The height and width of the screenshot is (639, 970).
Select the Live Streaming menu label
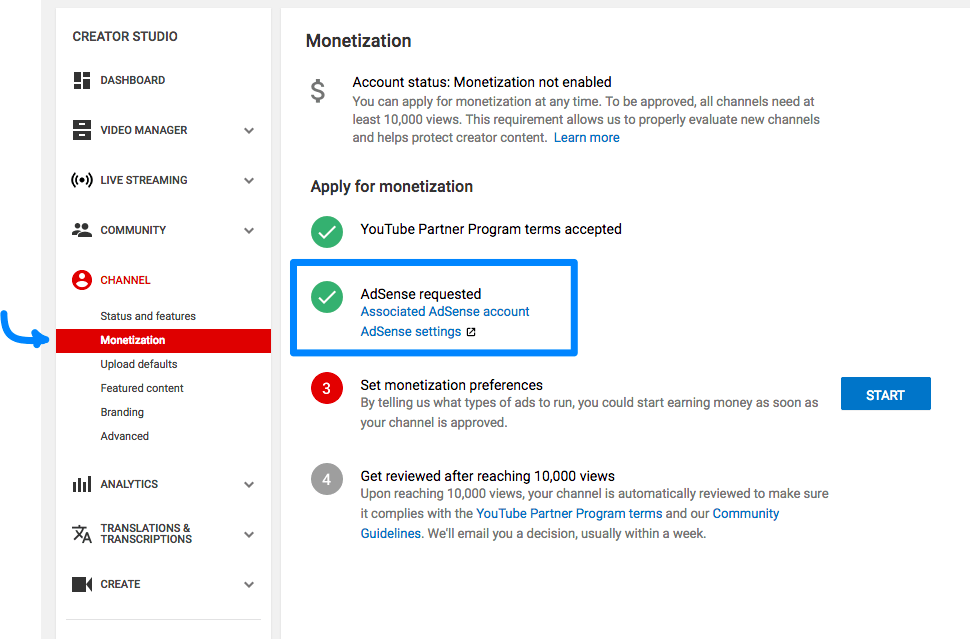coord(144,180)
